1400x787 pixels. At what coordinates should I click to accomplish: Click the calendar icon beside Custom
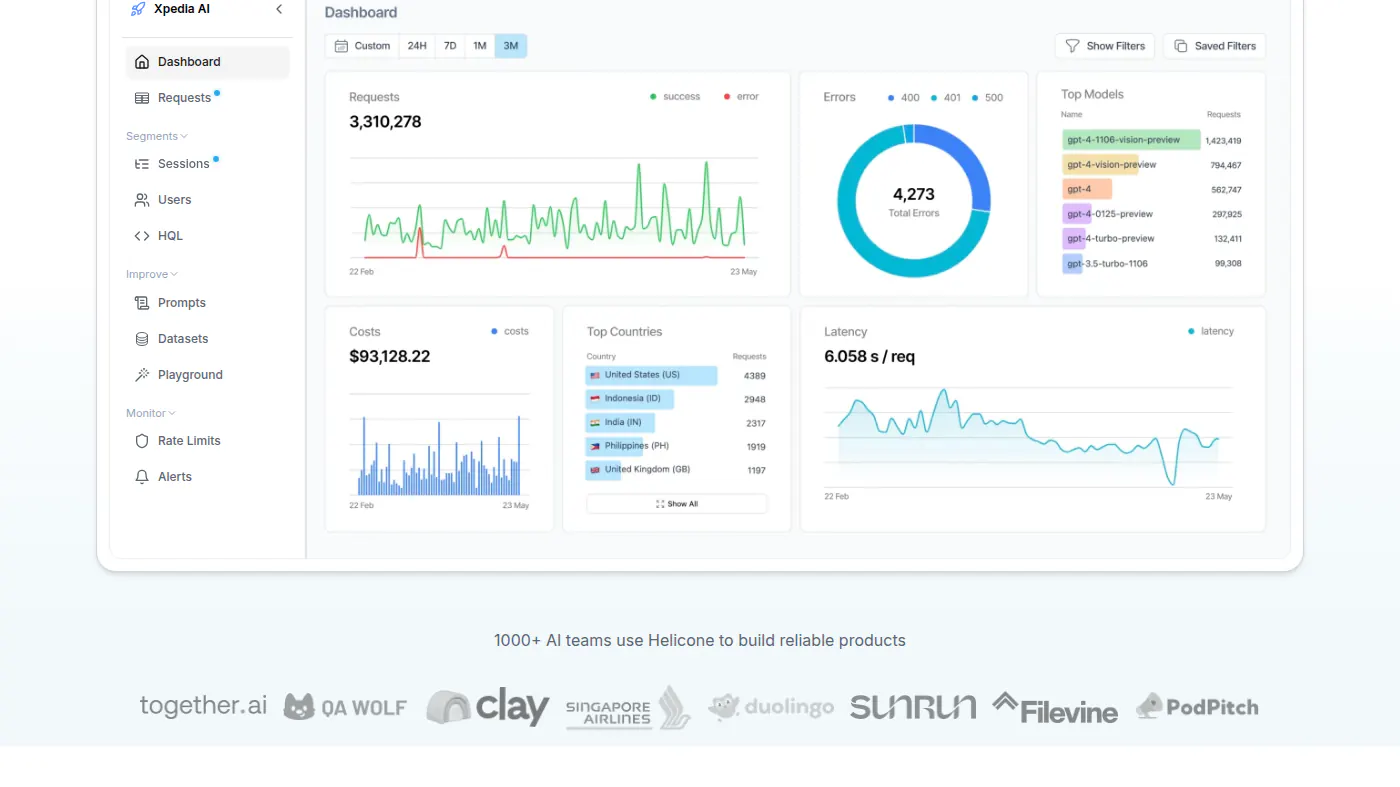[x=341, y=46]
